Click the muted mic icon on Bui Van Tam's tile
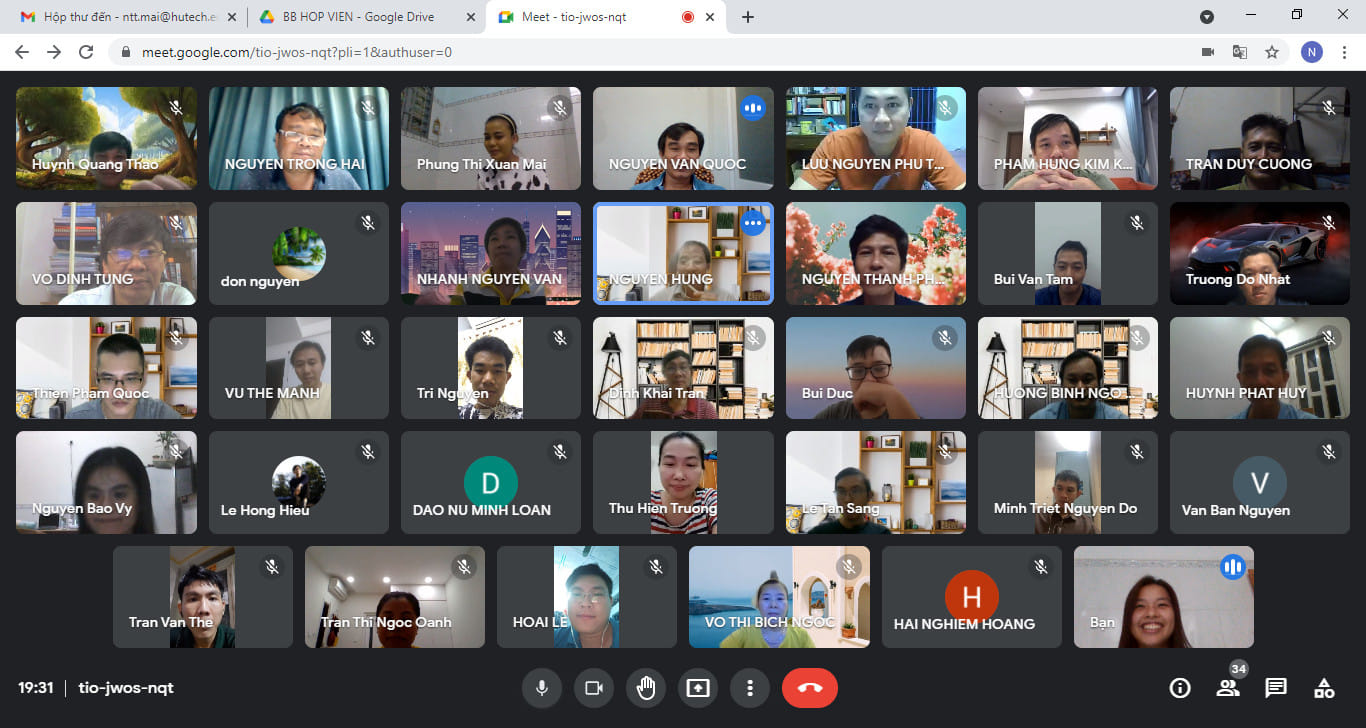The image size is (1366, 728). pyautogui.click(x=1137, y=223)
